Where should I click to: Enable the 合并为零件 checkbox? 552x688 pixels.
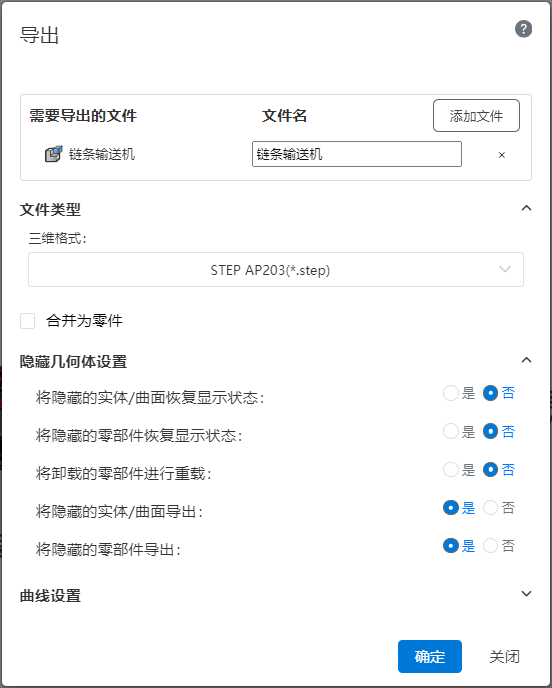pyautogui.click(x=28, y=321)
